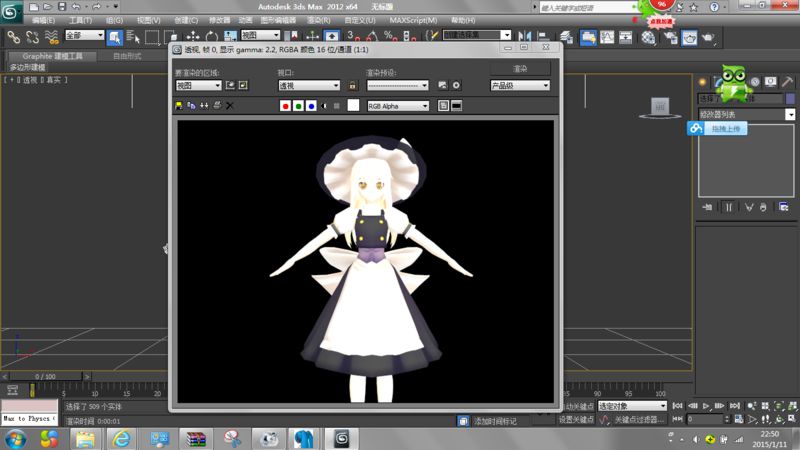Toggle the Spinner Snap button
The width and height of the screenshot is (800, 450).
coord(409,37)
